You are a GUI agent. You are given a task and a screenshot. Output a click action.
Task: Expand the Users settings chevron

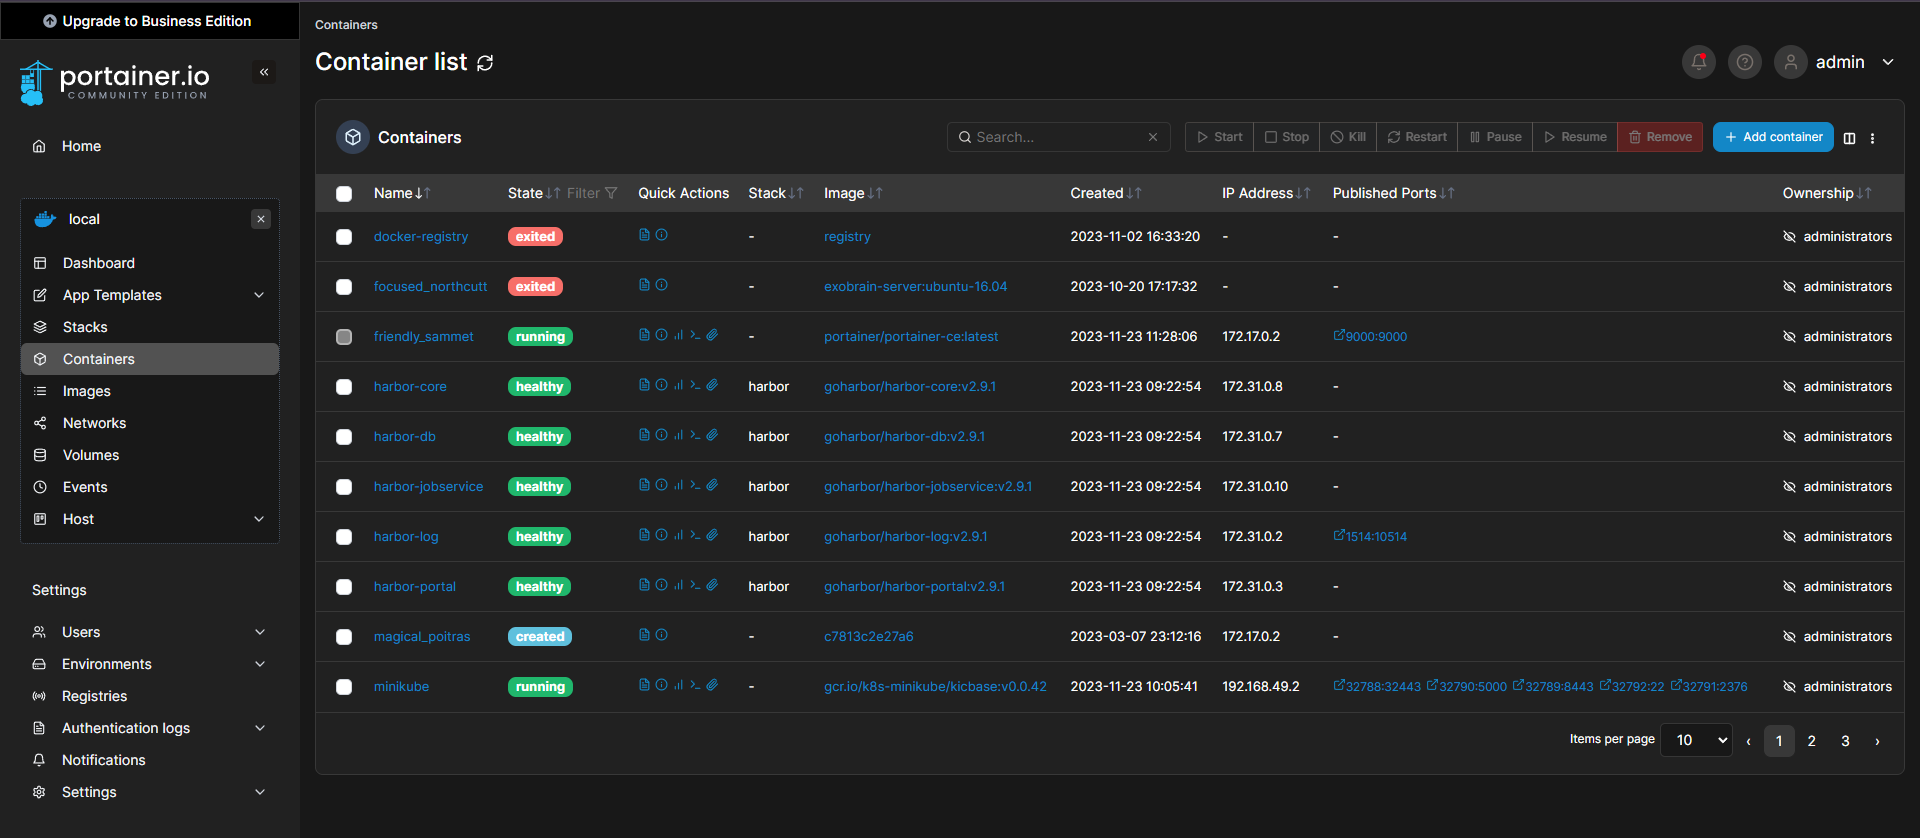coord(260,632)
